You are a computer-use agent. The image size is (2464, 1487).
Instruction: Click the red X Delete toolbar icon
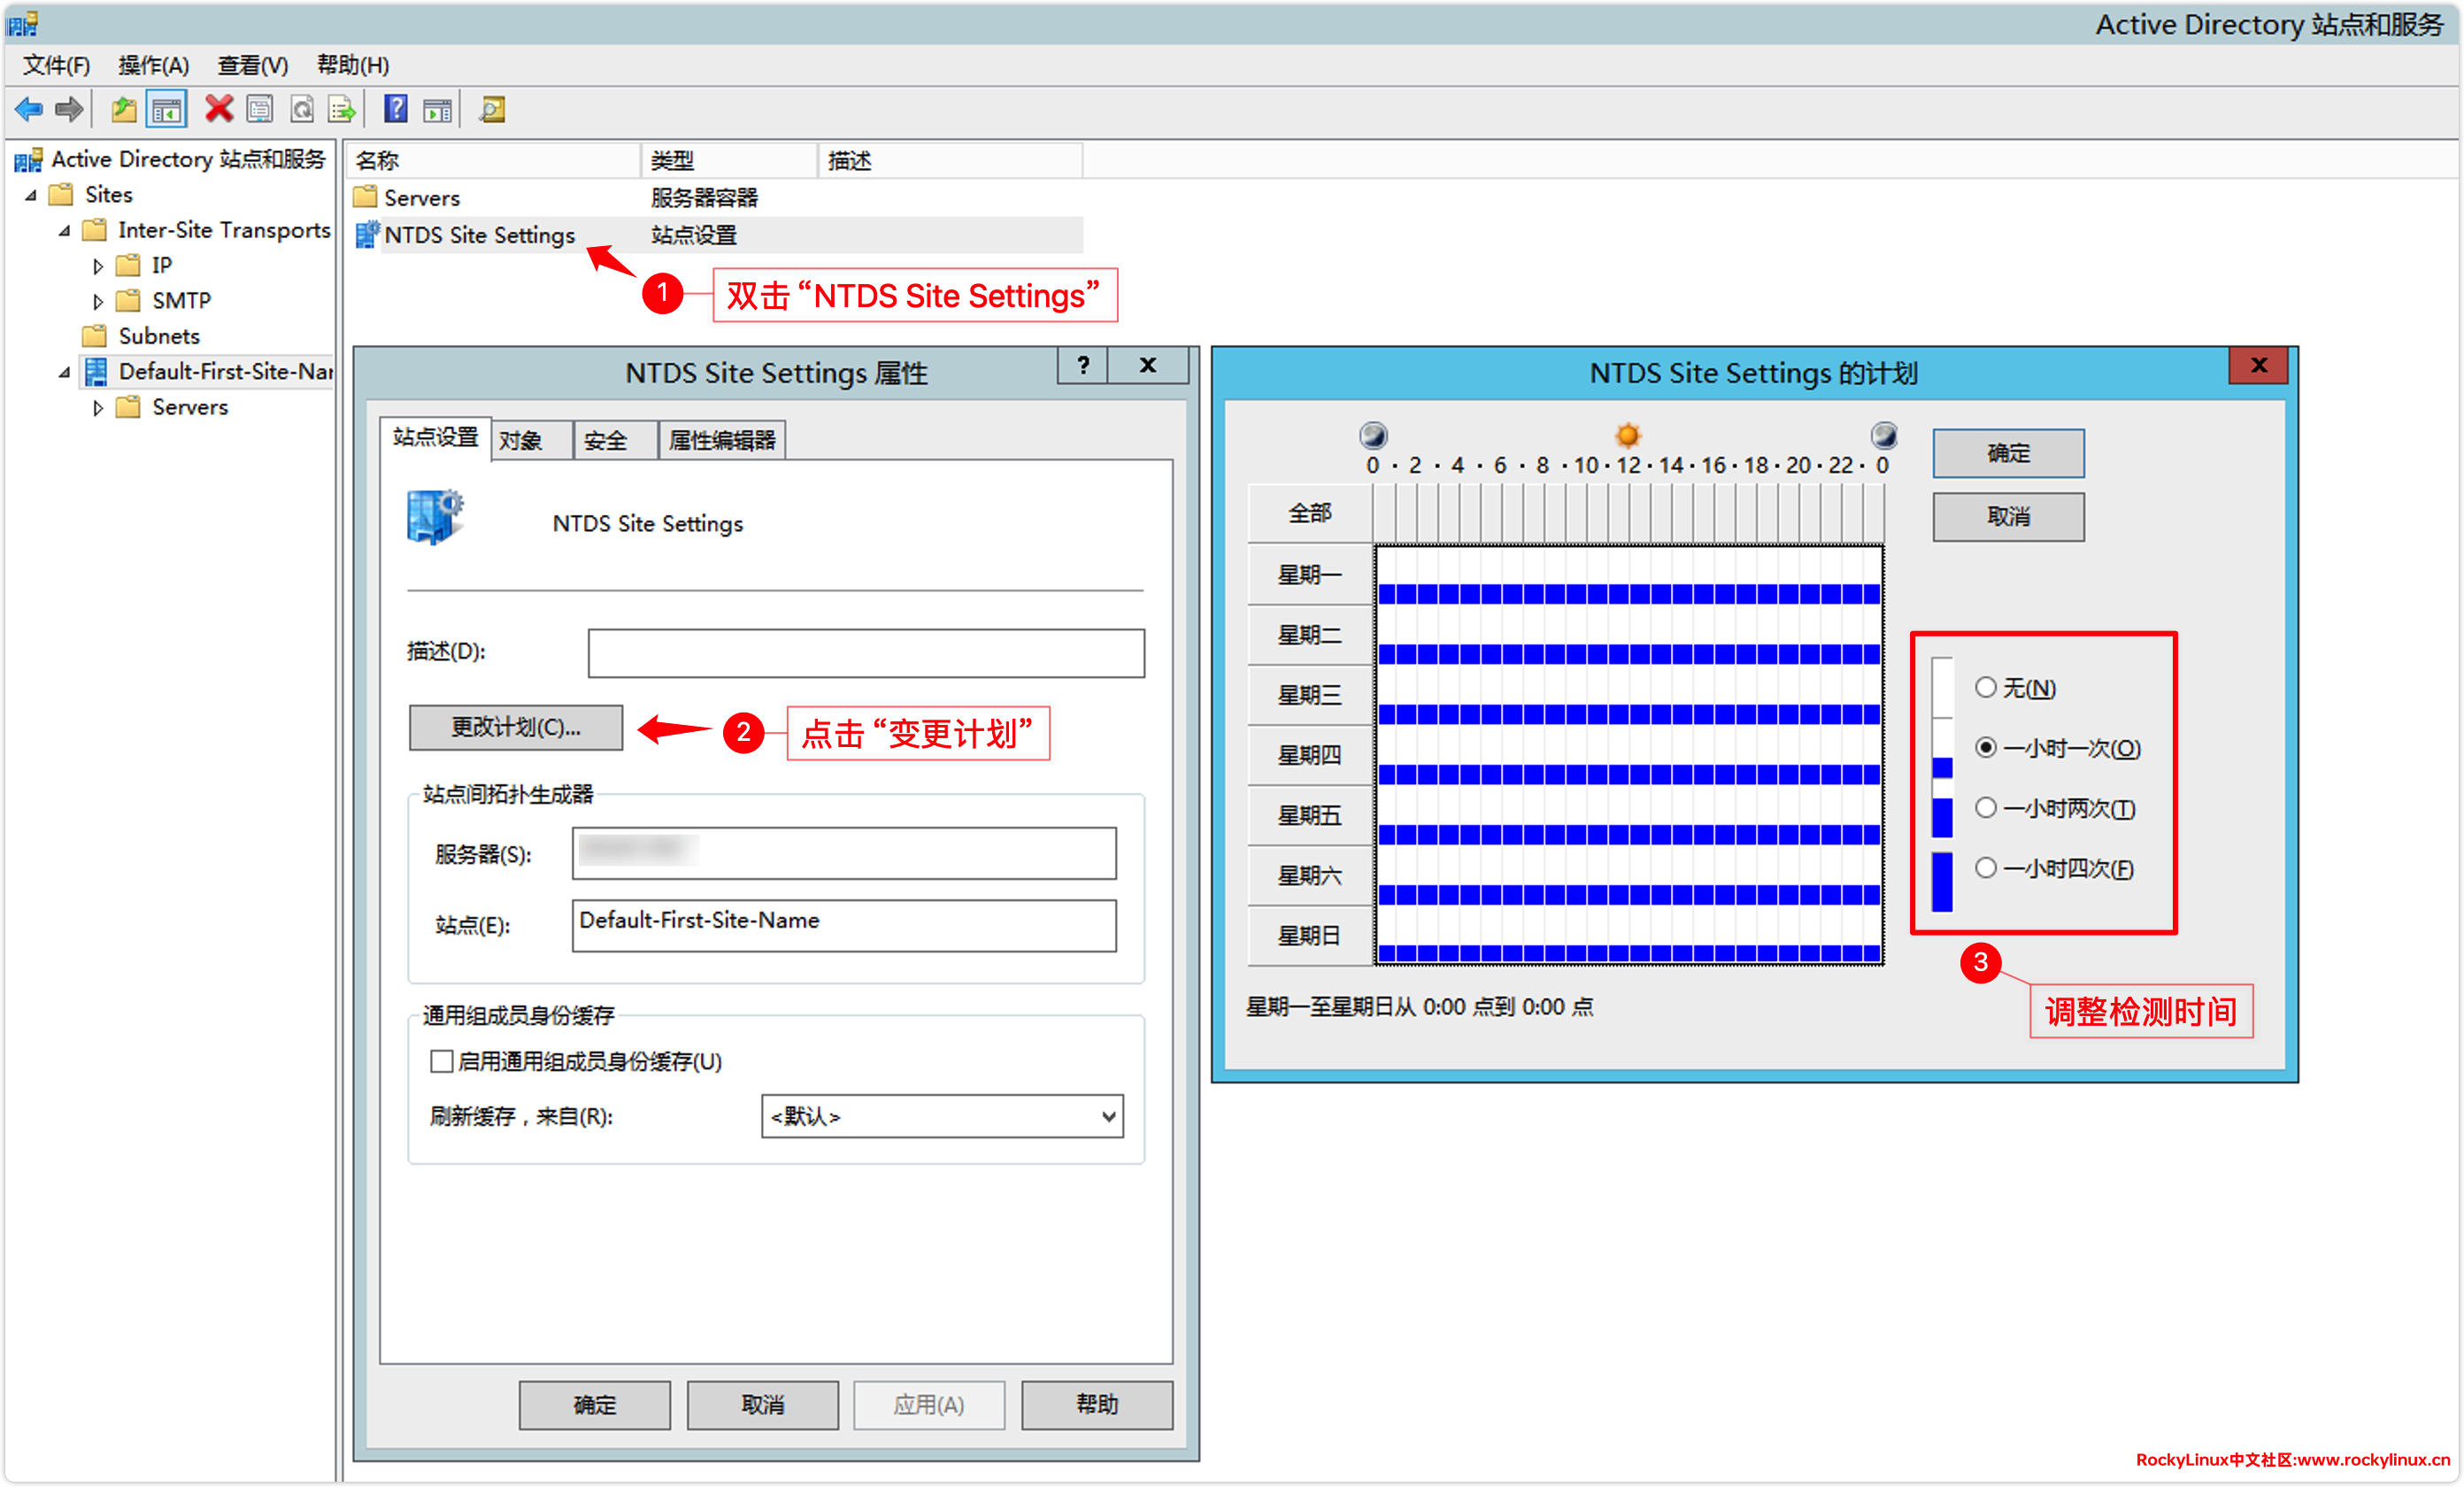click(x=218, y=108)
